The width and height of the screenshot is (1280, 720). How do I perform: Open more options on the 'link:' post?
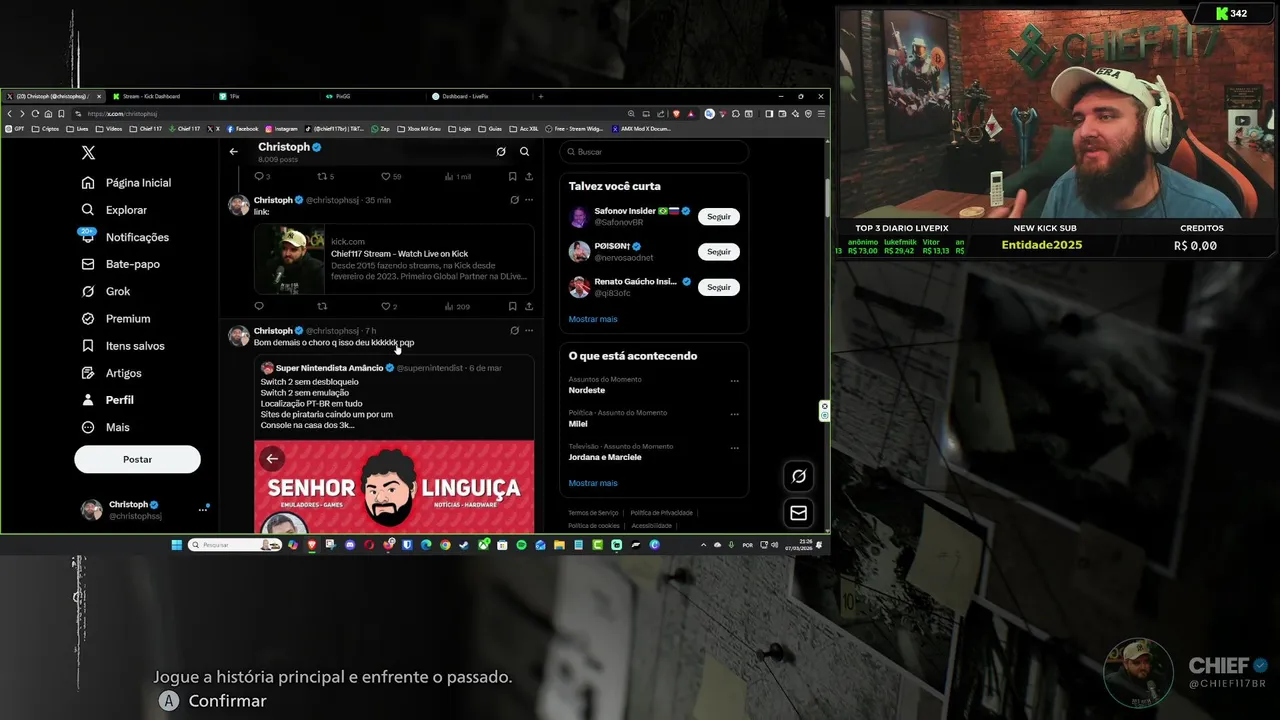[529, 200]
